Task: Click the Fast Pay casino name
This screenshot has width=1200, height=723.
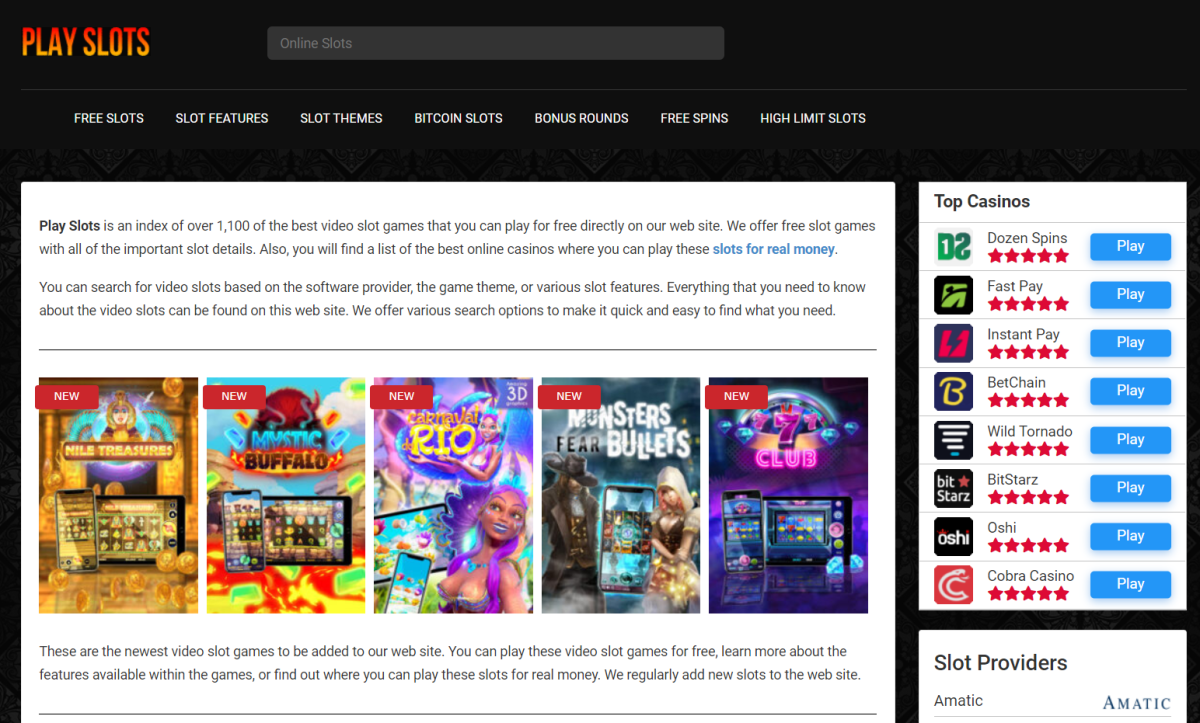Action: pyautogui.click(x=1015, y=286)
